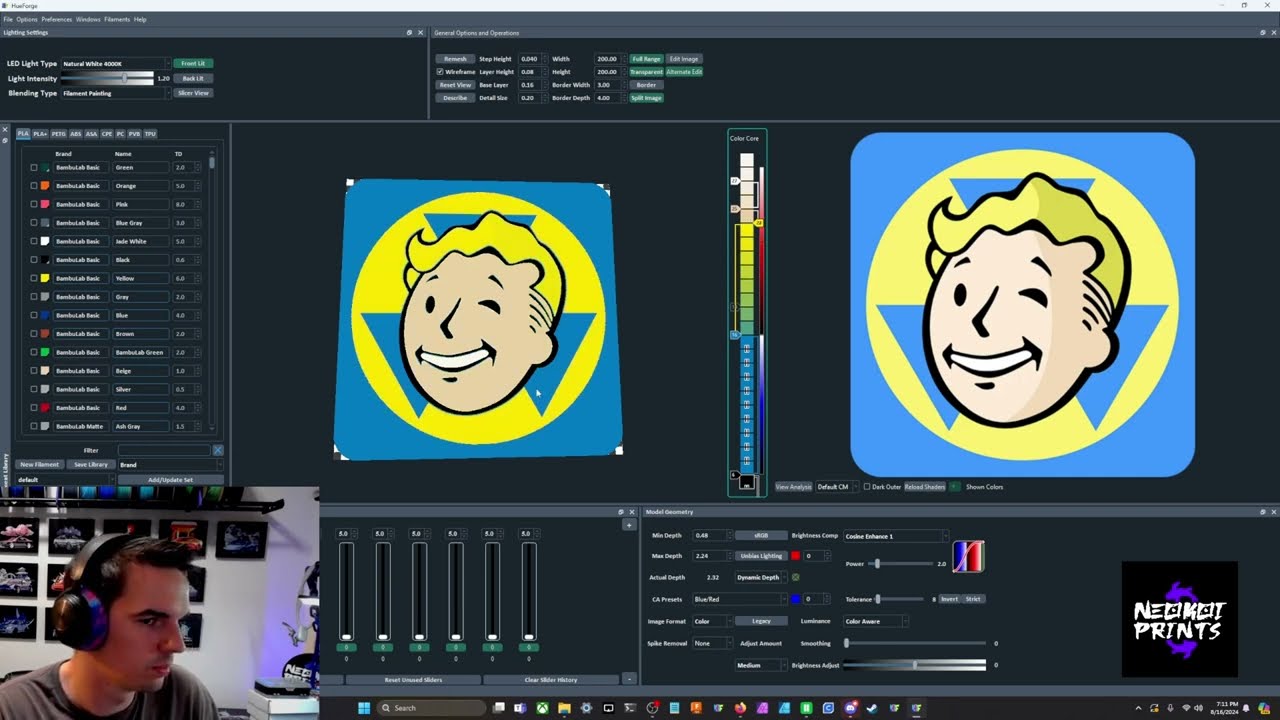Click the Orange filament color swatch
Image resolution: width=1280 pixels, height=720 pixels.
tap(45, 186)
